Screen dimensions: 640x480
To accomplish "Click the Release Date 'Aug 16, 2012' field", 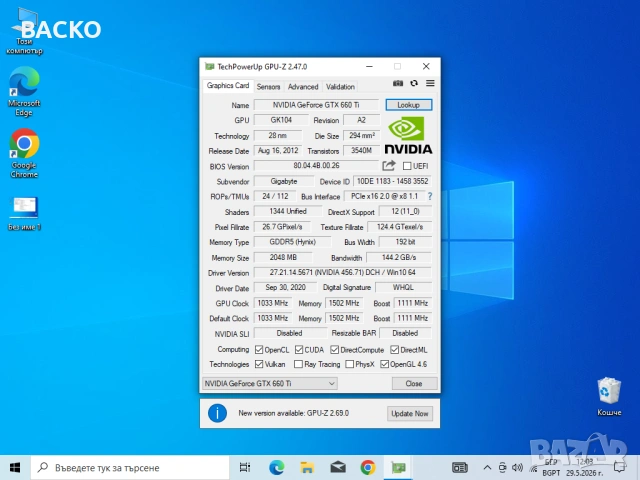I will click(278, 151).
